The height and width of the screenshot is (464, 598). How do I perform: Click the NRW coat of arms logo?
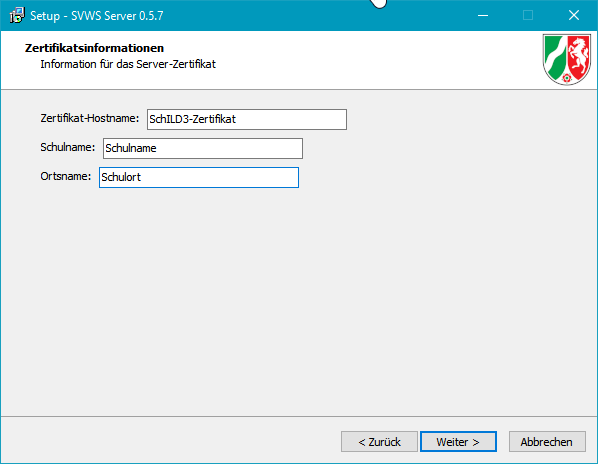567,59
